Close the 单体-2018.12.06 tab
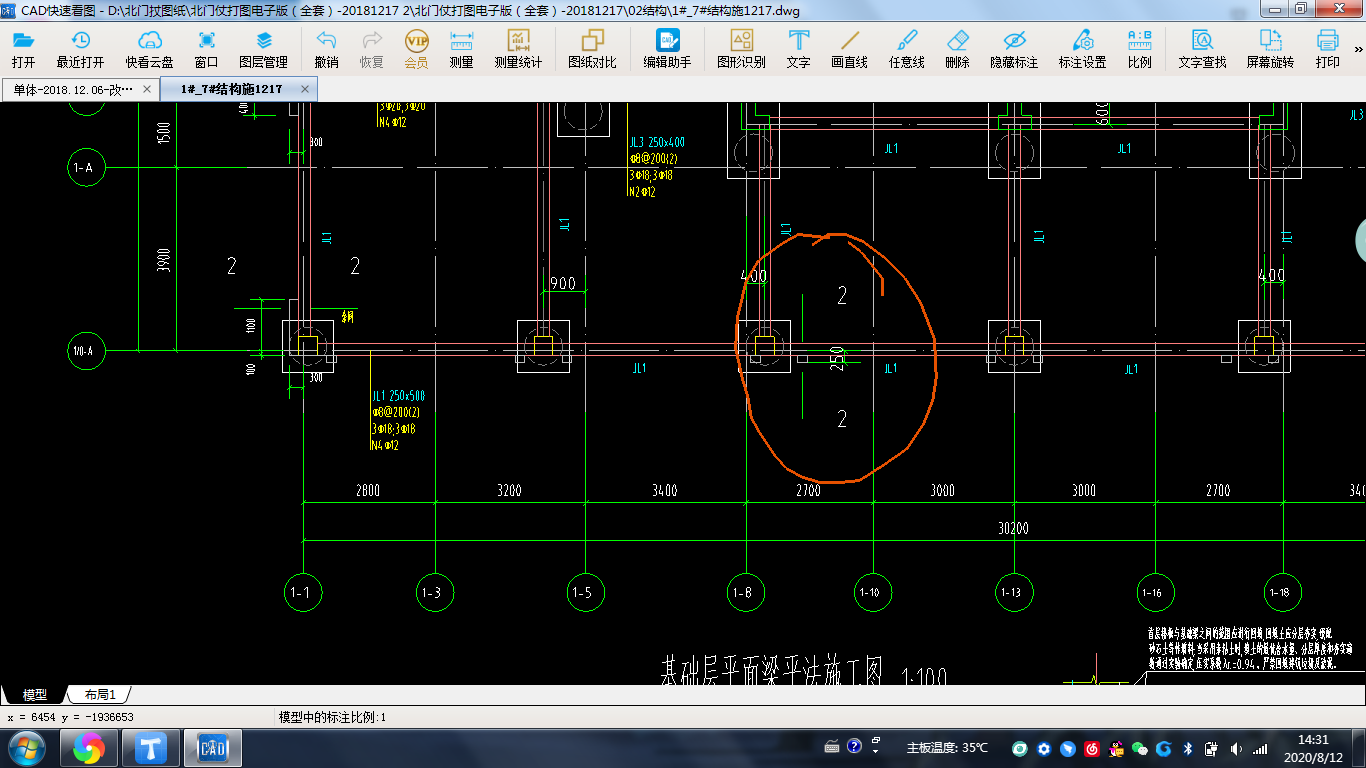The image size is (1366, 768). click(x=147, y=89)
